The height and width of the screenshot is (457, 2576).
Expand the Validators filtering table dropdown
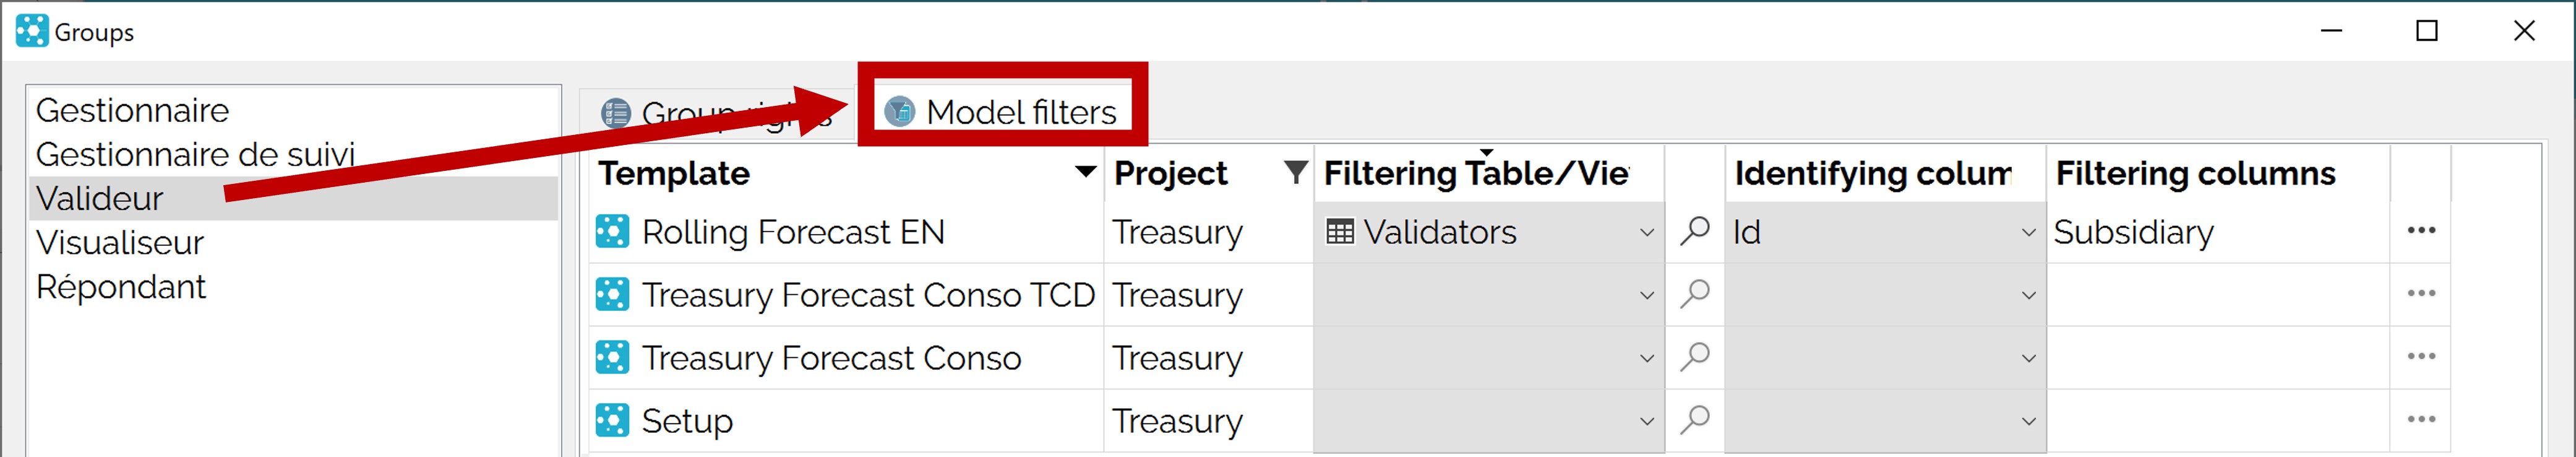coord(1646,232)
